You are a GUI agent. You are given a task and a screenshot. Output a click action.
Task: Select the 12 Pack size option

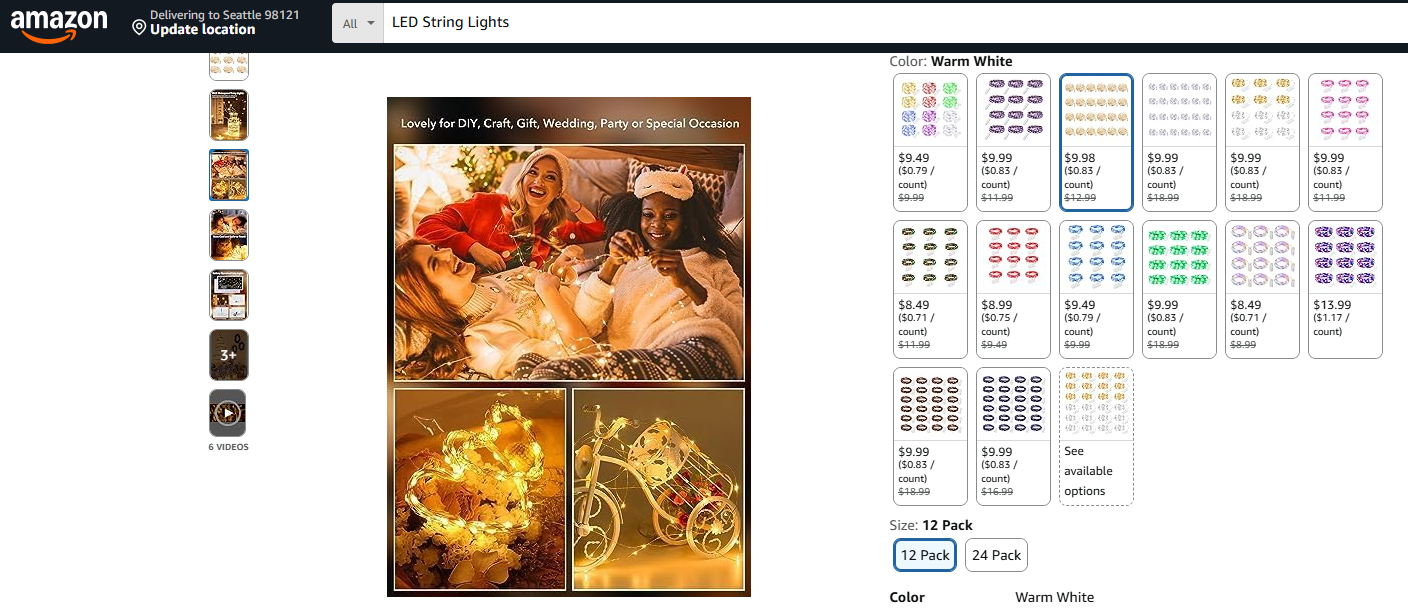924,555
